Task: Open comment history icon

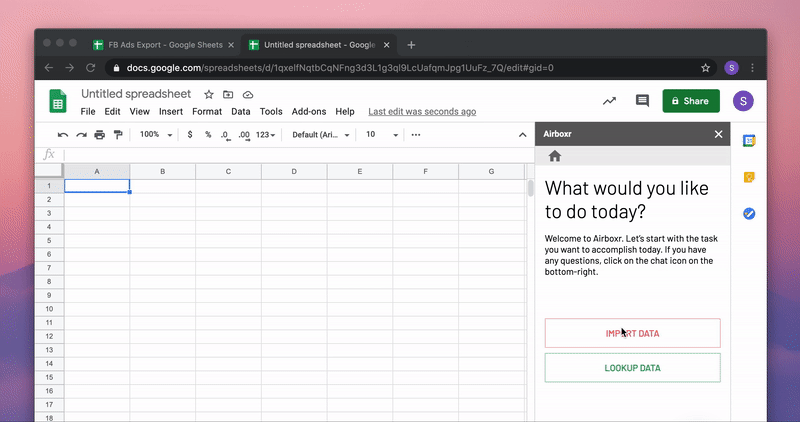Action: [642, 101]
